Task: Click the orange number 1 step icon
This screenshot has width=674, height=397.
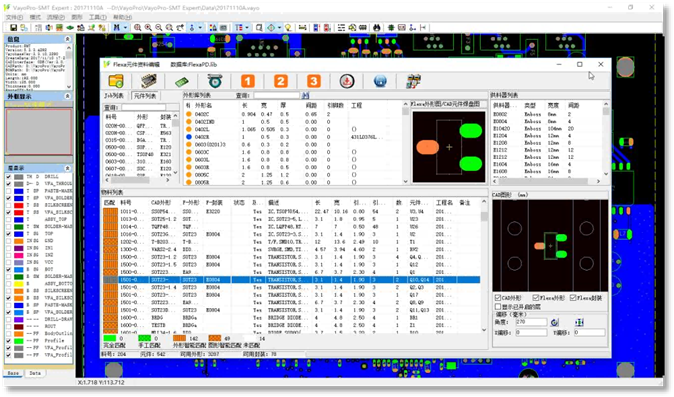Action: tap(248, 81)
